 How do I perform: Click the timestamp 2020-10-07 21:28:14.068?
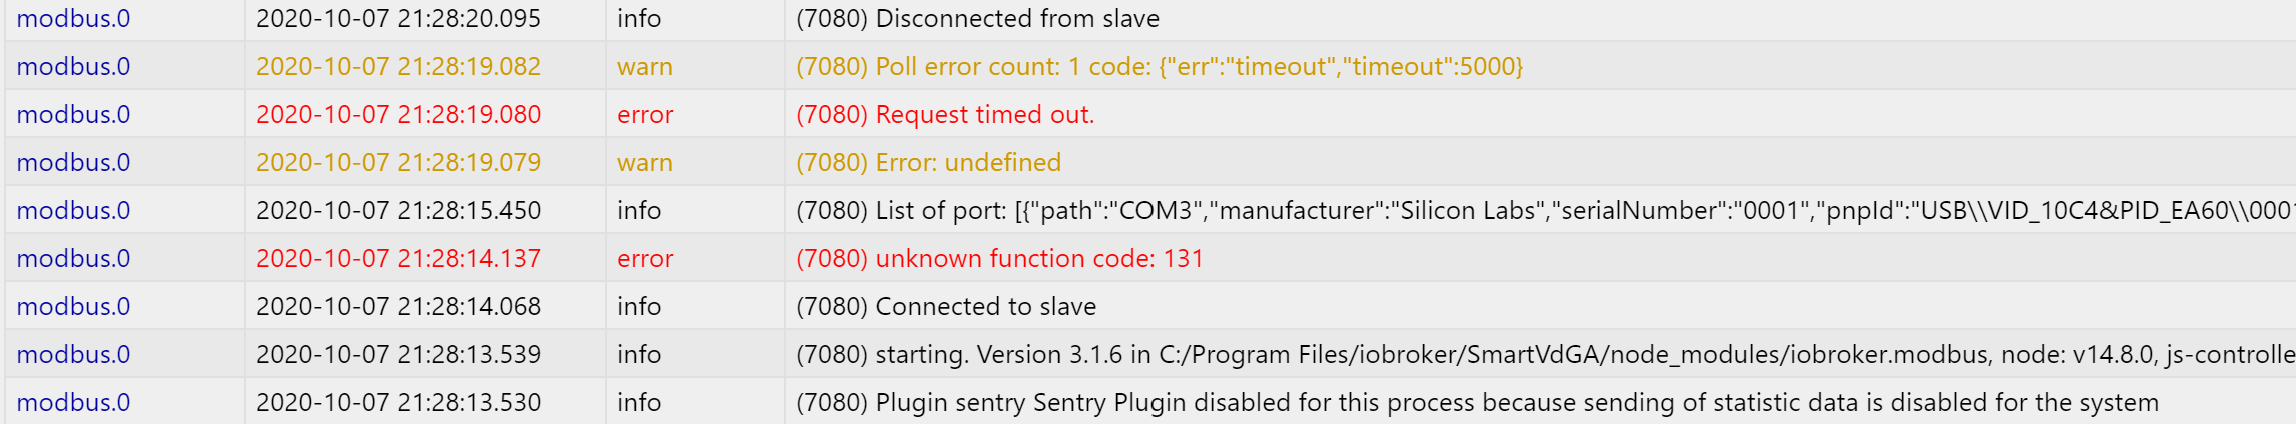[x=398, y=307]
